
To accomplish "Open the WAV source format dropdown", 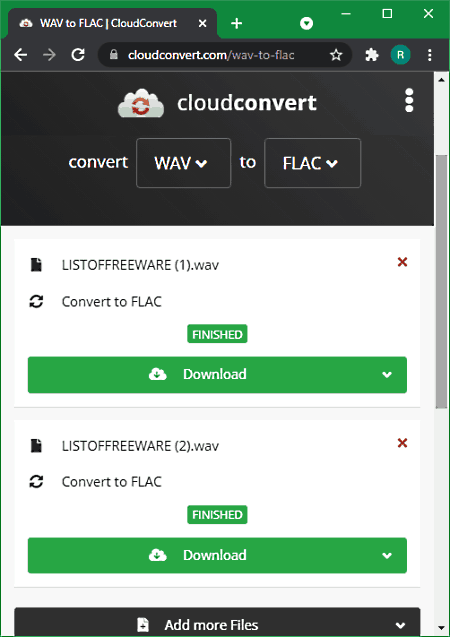I will pos(184,163).
